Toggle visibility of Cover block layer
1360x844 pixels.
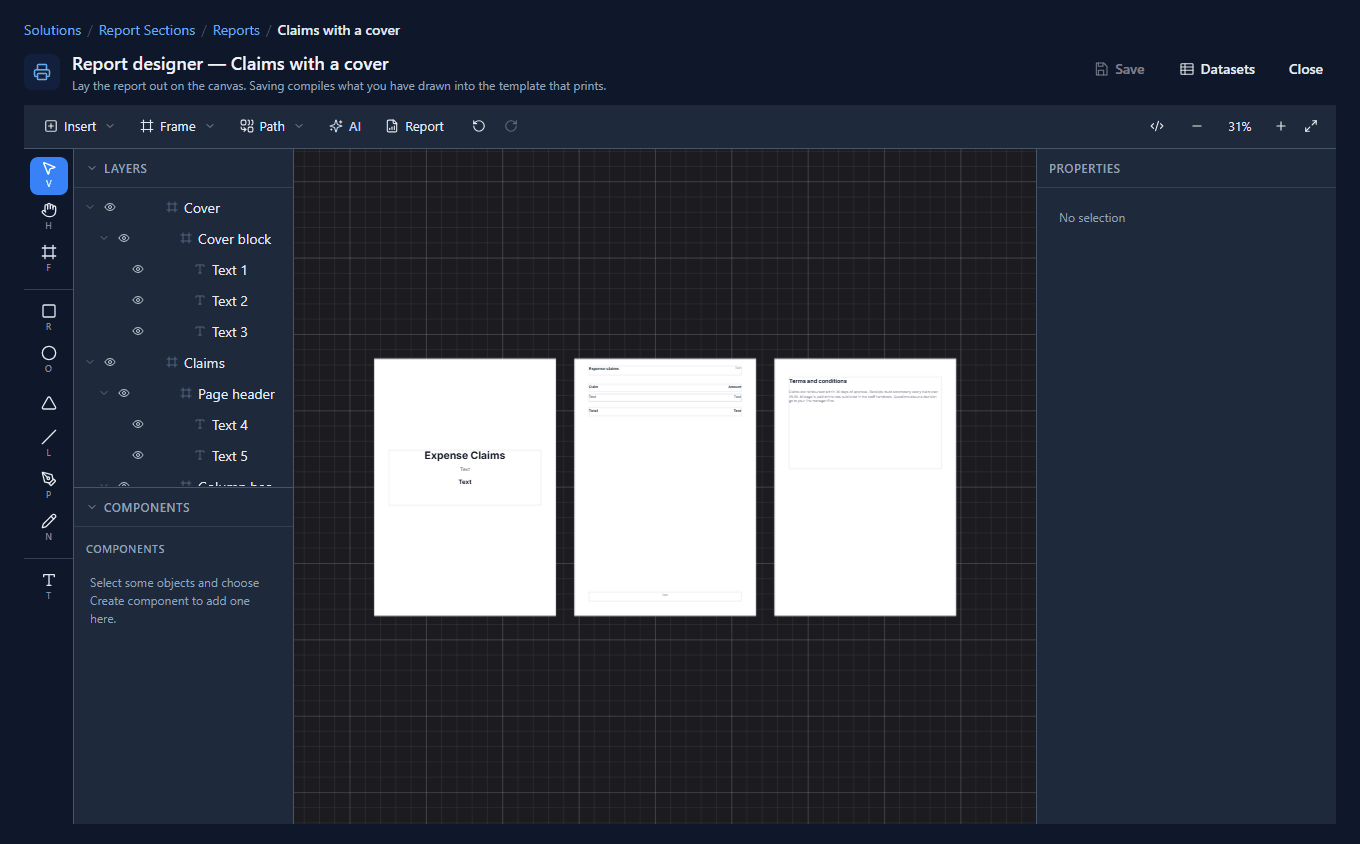124,239
